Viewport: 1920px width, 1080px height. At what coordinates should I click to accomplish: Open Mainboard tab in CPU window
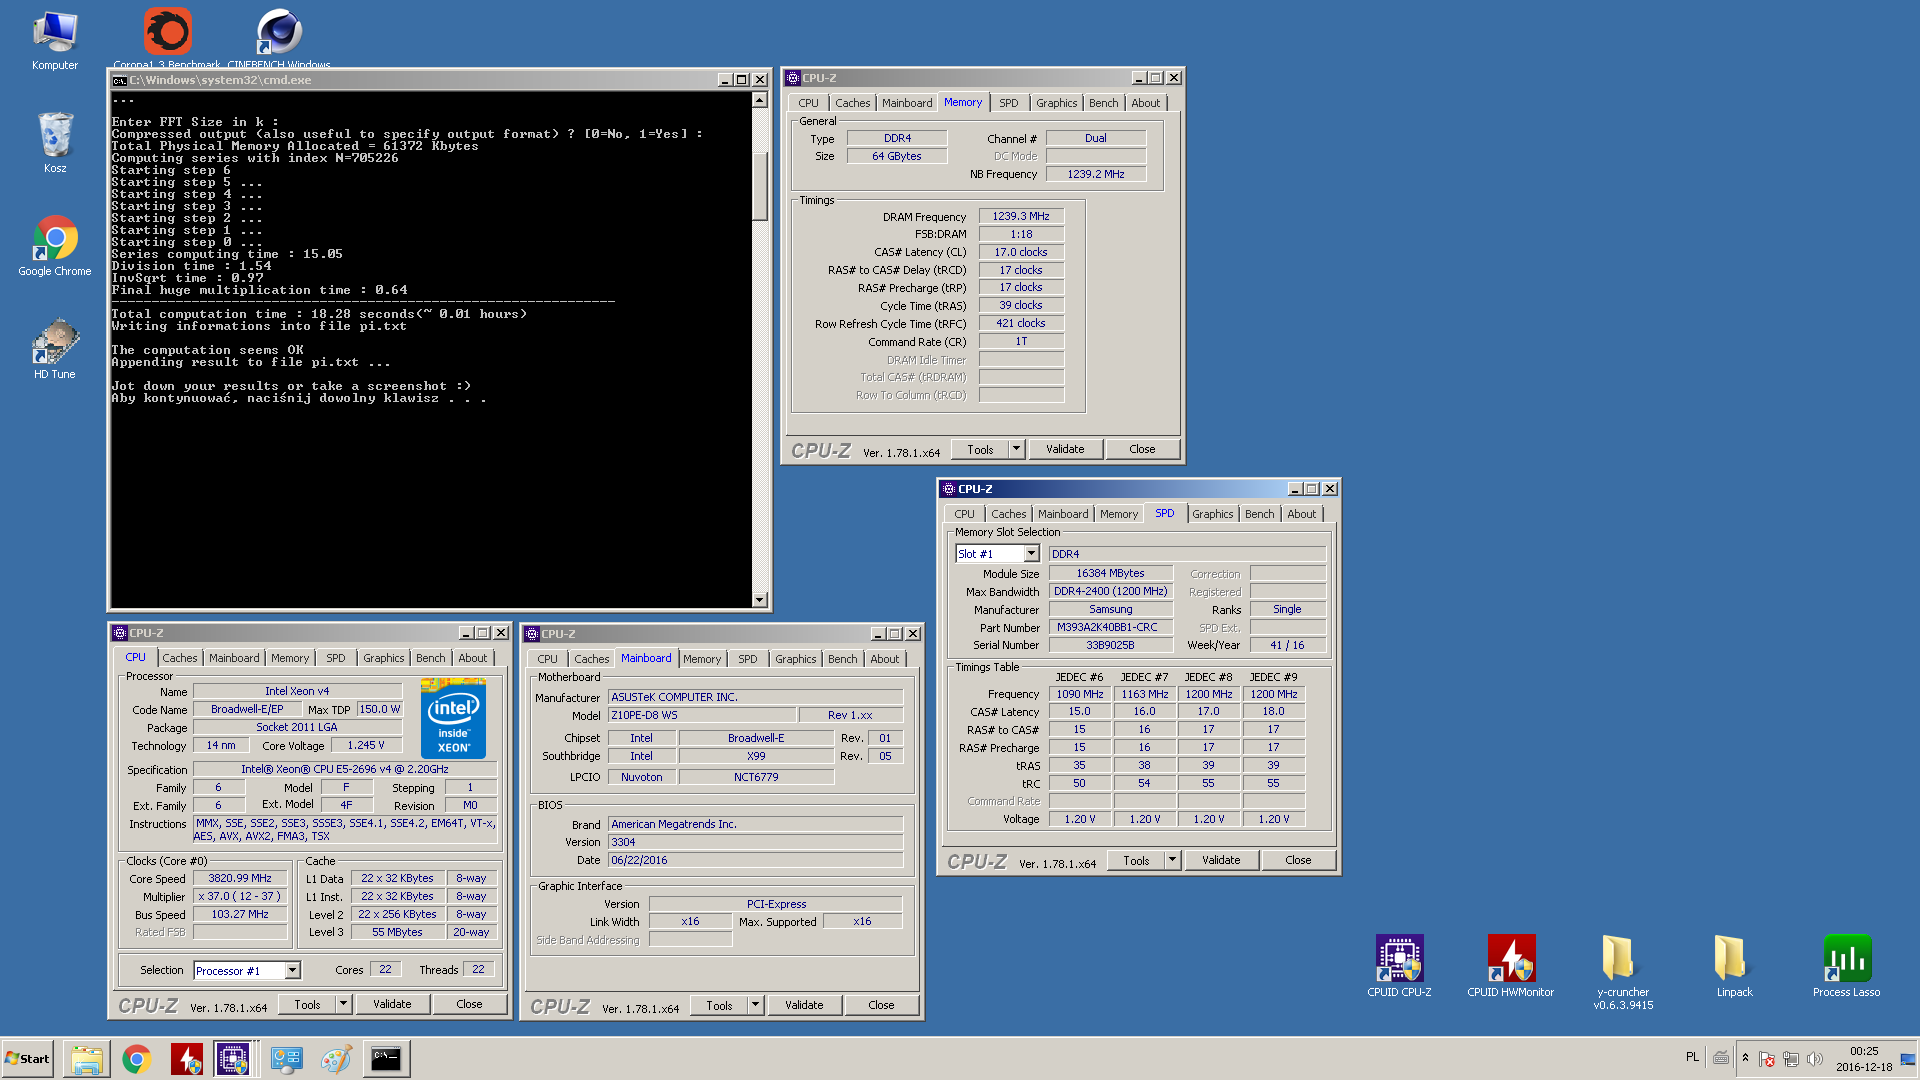tap(234, 658)
